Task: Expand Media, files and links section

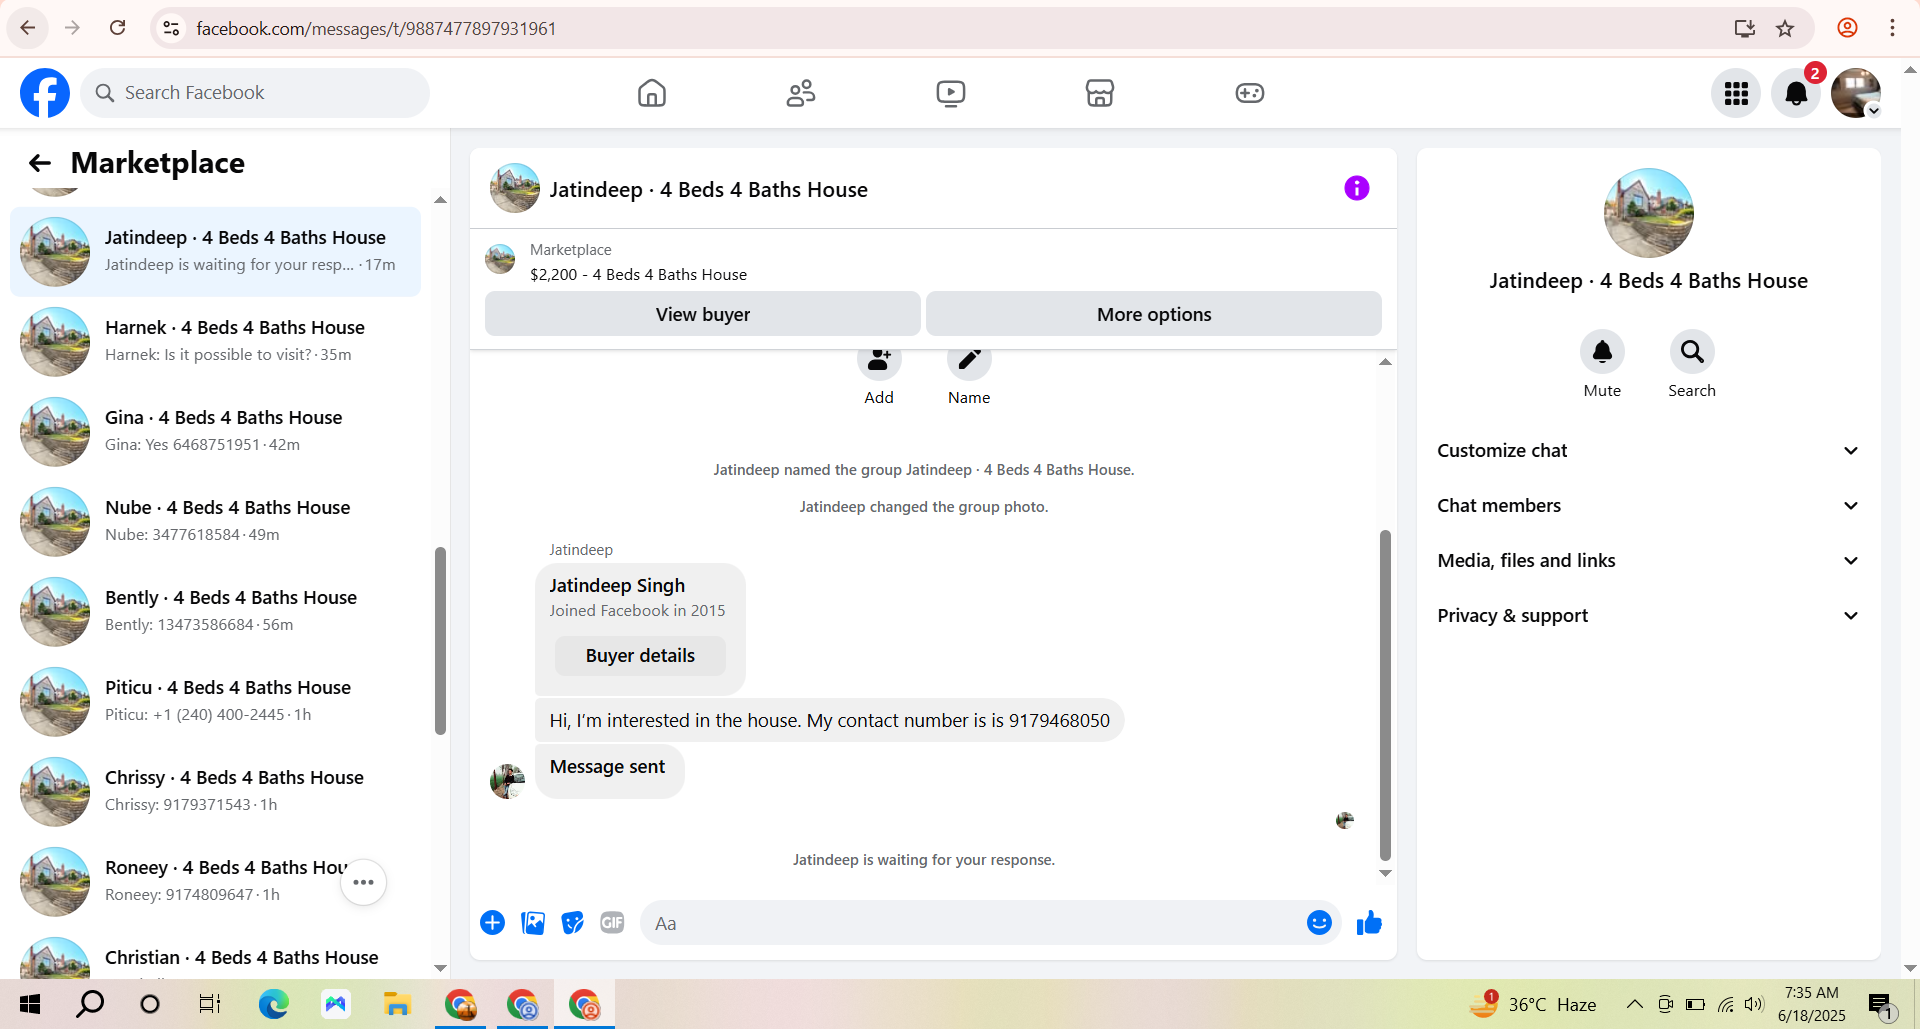Action: point(1648,561)
